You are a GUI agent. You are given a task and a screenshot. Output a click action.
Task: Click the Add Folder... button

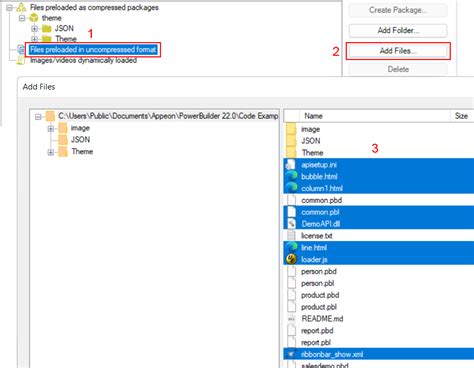point(398,31)
